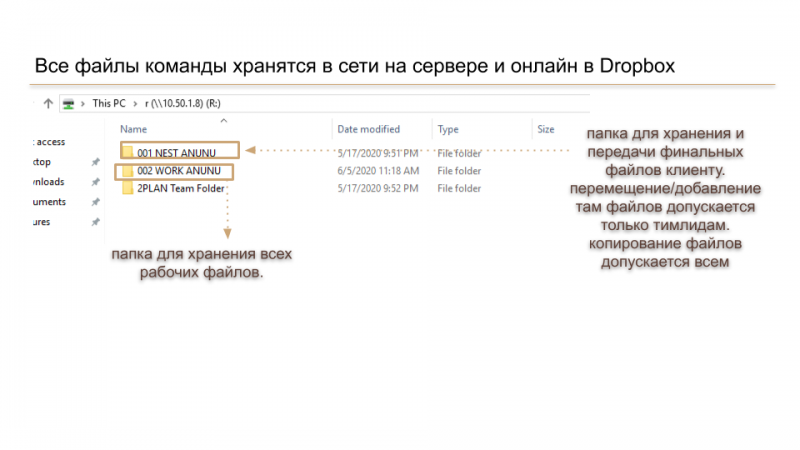Select the 2PLAN Team Folder name
The width and height of the screenshot is (800, 450).
[x=180, y=189]
